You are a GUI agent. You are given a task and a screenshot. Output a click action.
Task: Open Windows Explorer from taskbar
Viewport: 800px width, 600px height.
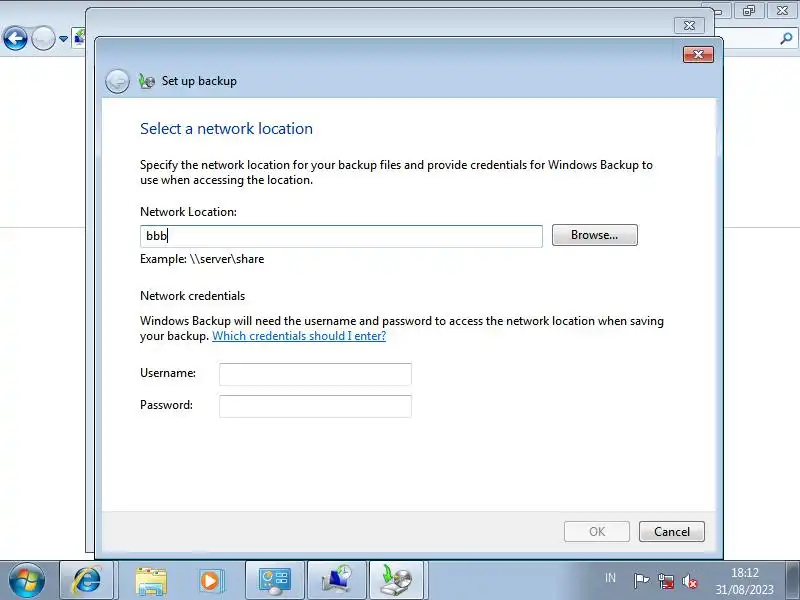(x=151, y=580)
